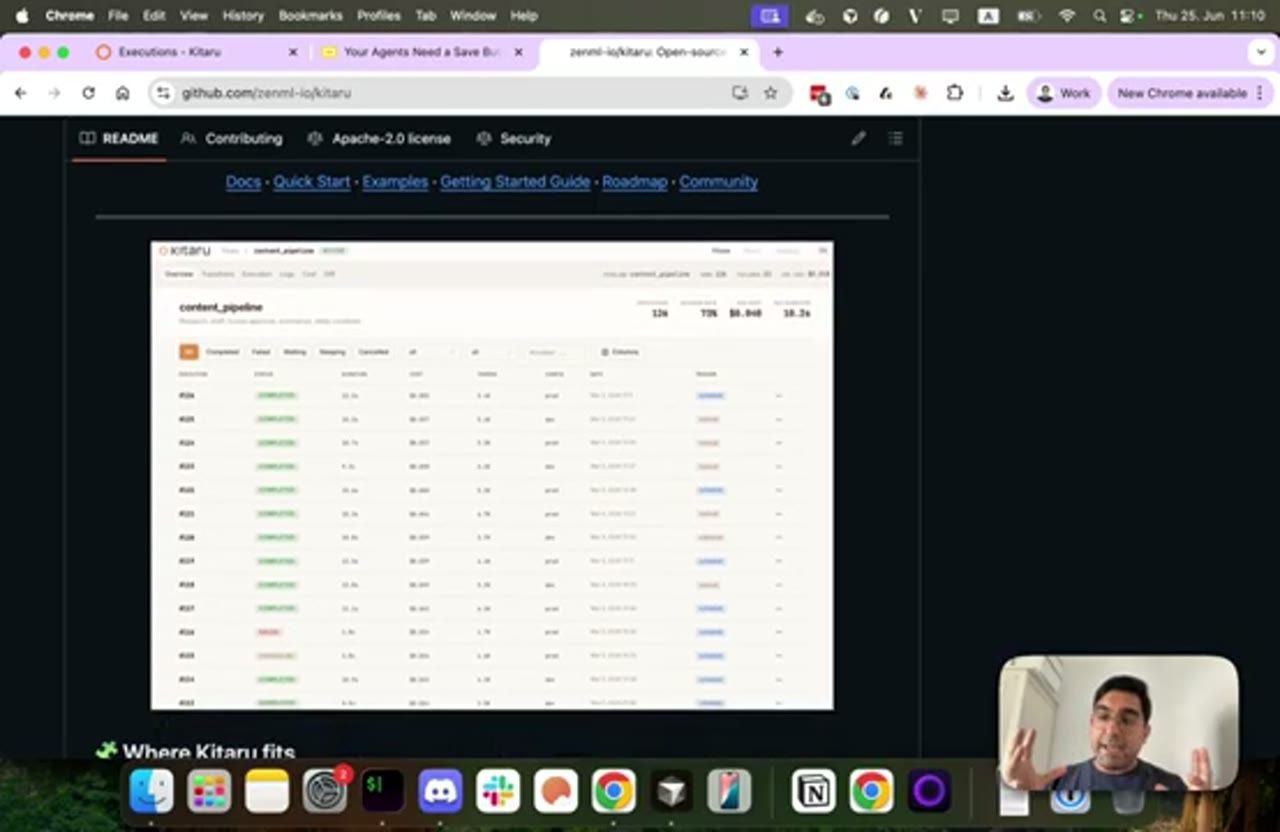Open the Bookmarks menu in the menu bar
The image size is (1280, 832).
[x=311, y=16]
